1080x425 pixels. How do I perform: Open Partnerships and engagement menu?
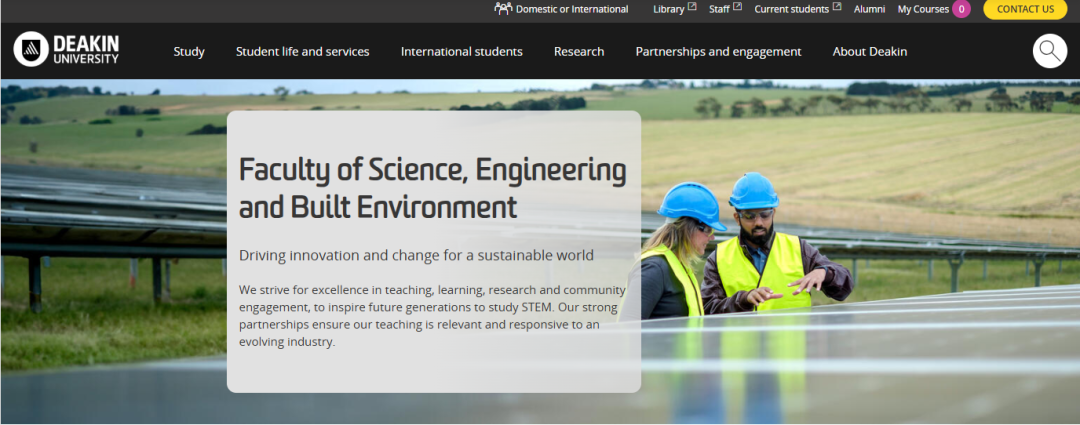pyautogui.click(x=718, y=52)
